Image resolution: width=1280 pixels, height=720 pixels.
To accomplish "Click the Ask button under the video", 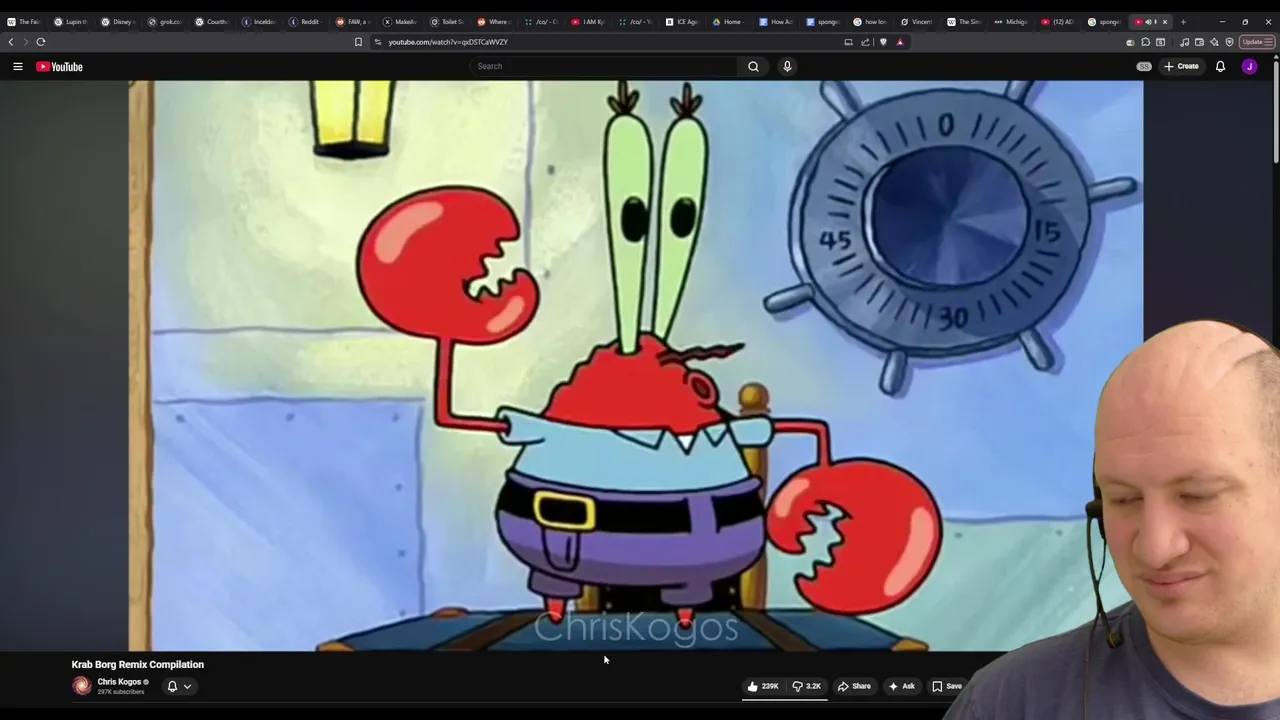I will coord(901,686).
